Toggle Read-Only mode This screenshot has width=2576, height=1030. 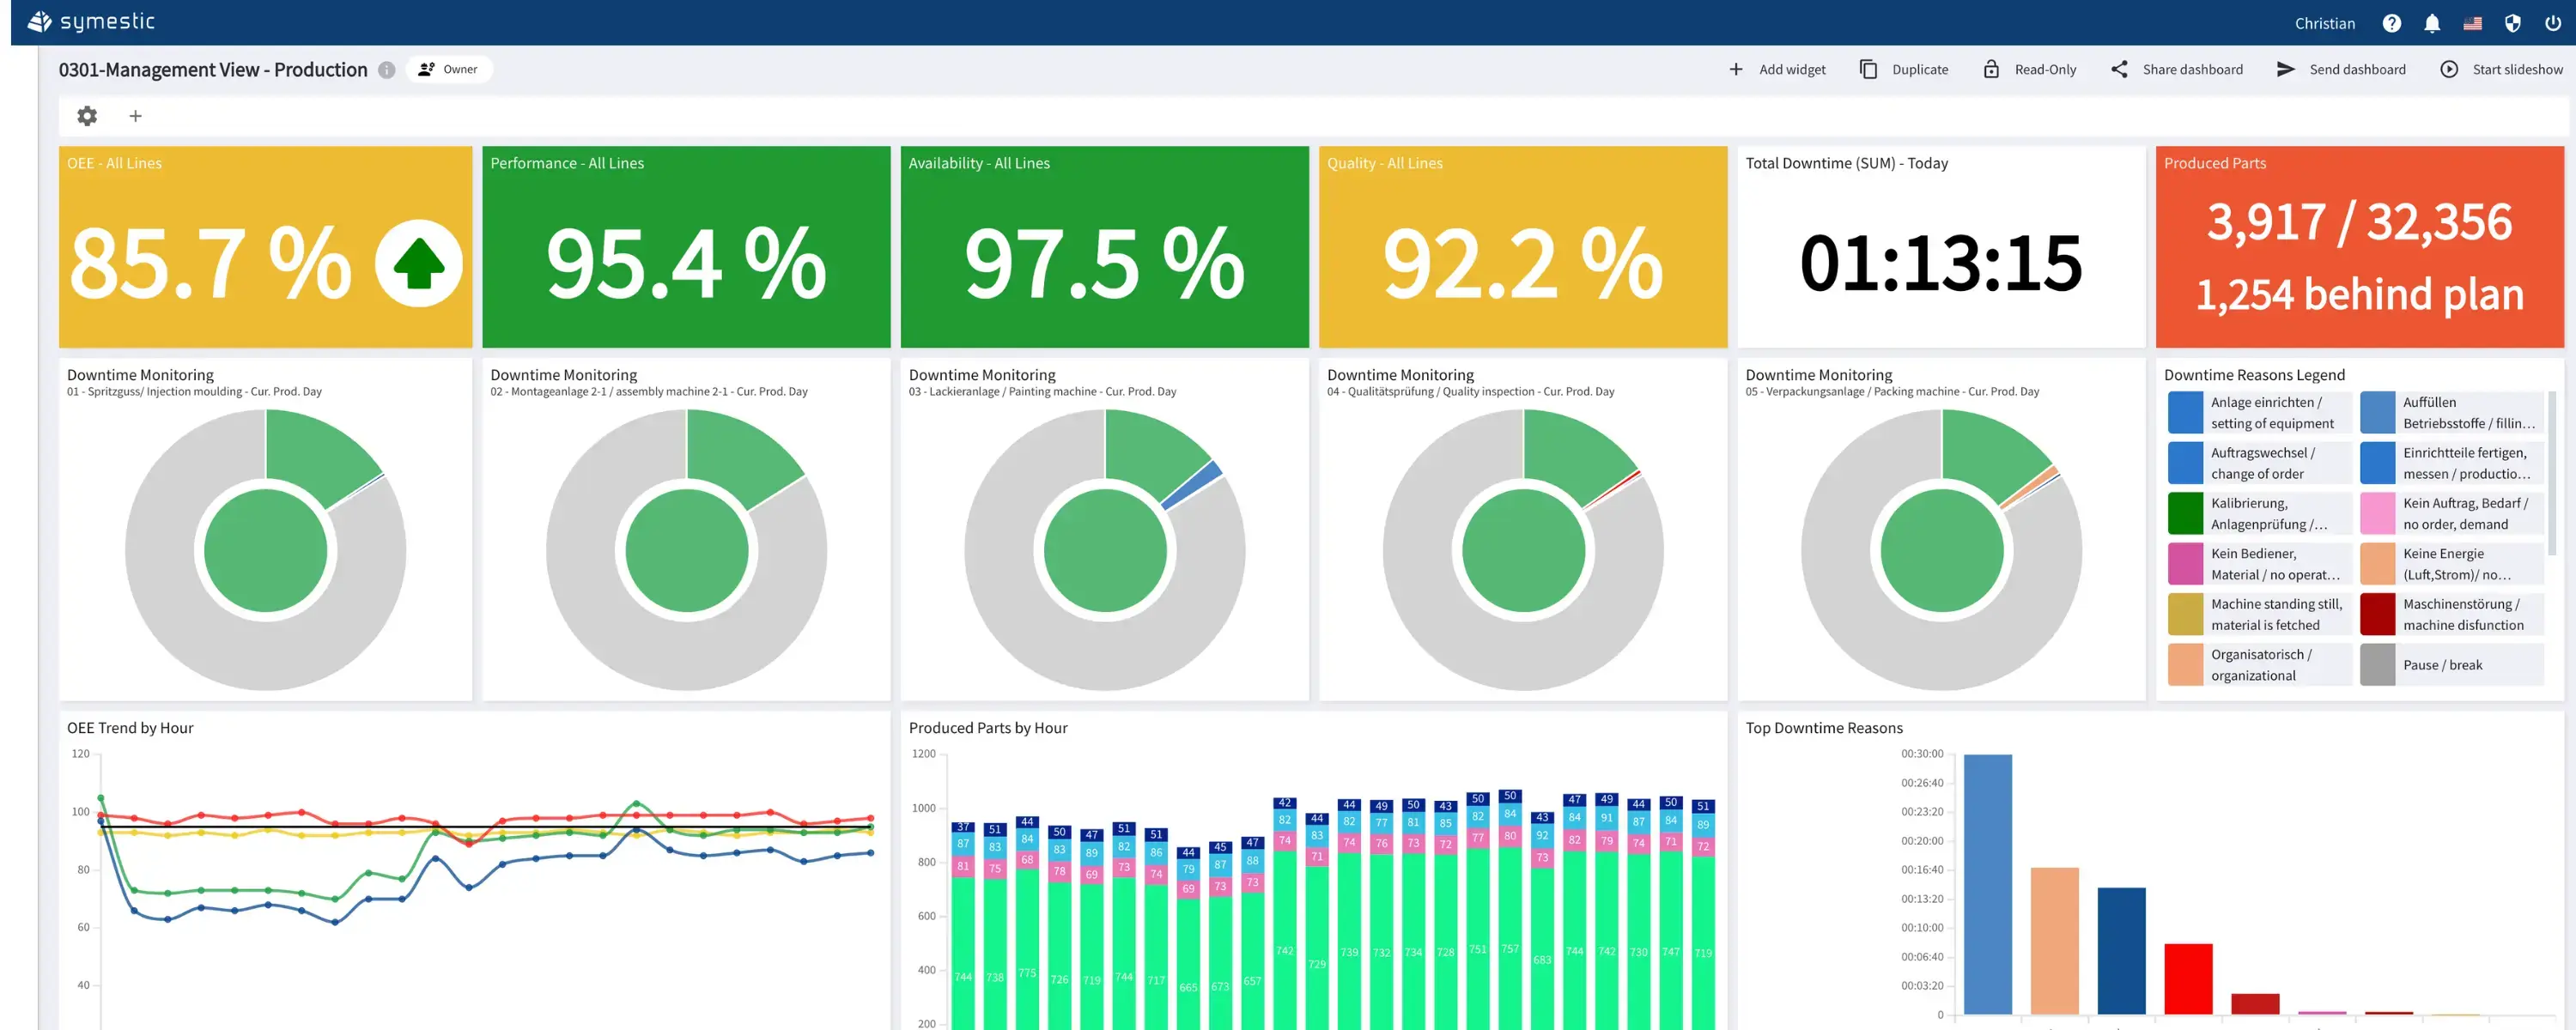(x=2030, y=69)
